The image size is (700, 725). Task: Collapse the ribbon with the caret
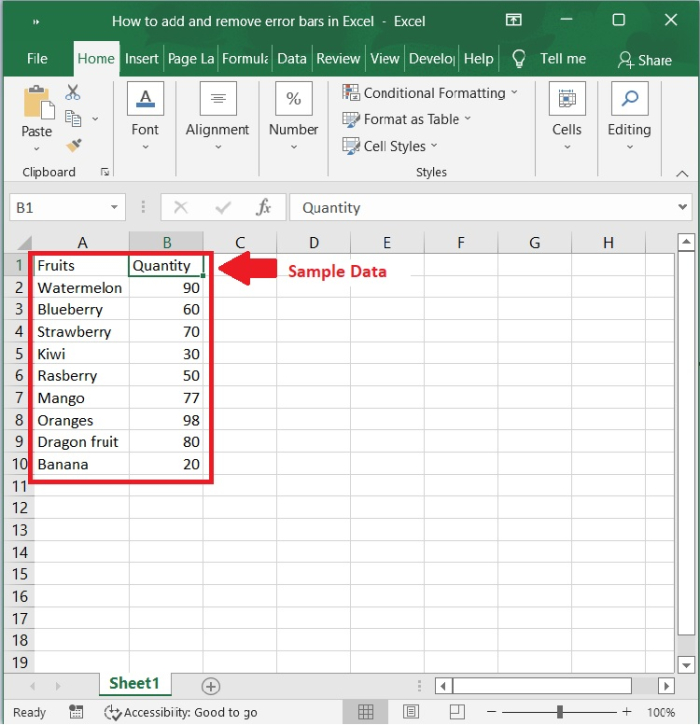pyautogui.click(x=682, y=174)
